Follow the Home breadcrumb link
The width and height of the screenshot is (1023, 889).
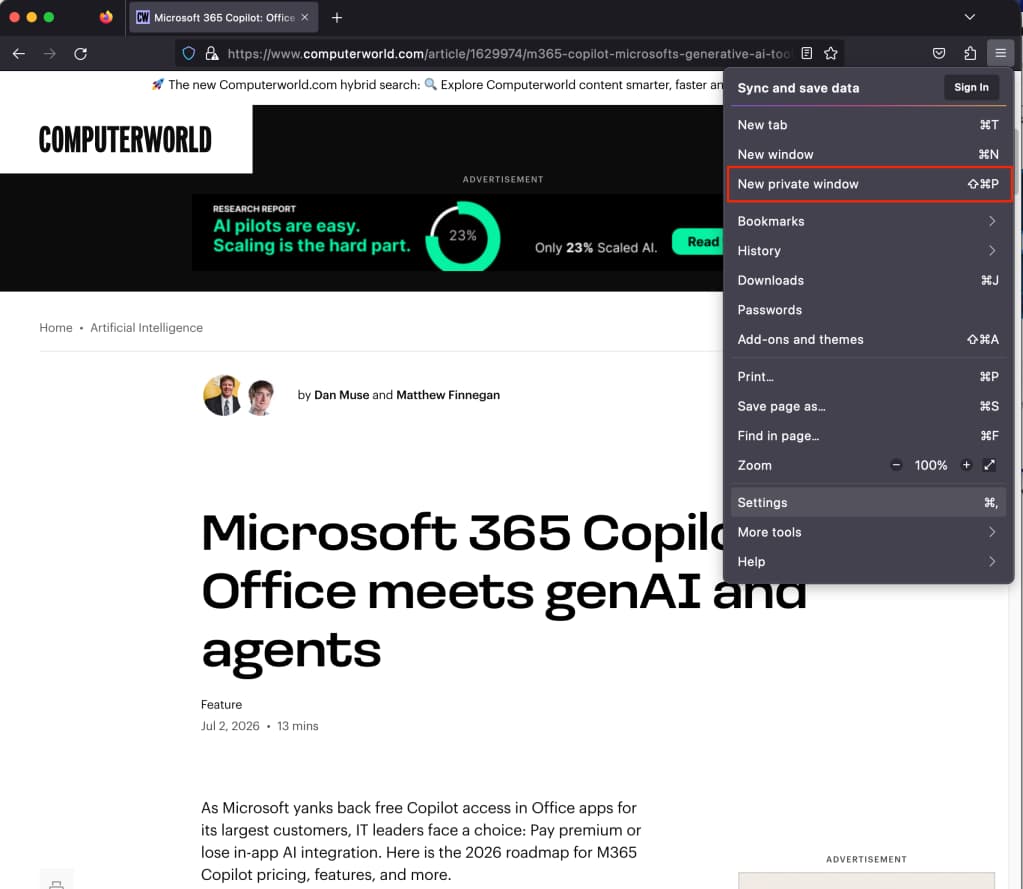pyautogui.click(x=55, y=327)
